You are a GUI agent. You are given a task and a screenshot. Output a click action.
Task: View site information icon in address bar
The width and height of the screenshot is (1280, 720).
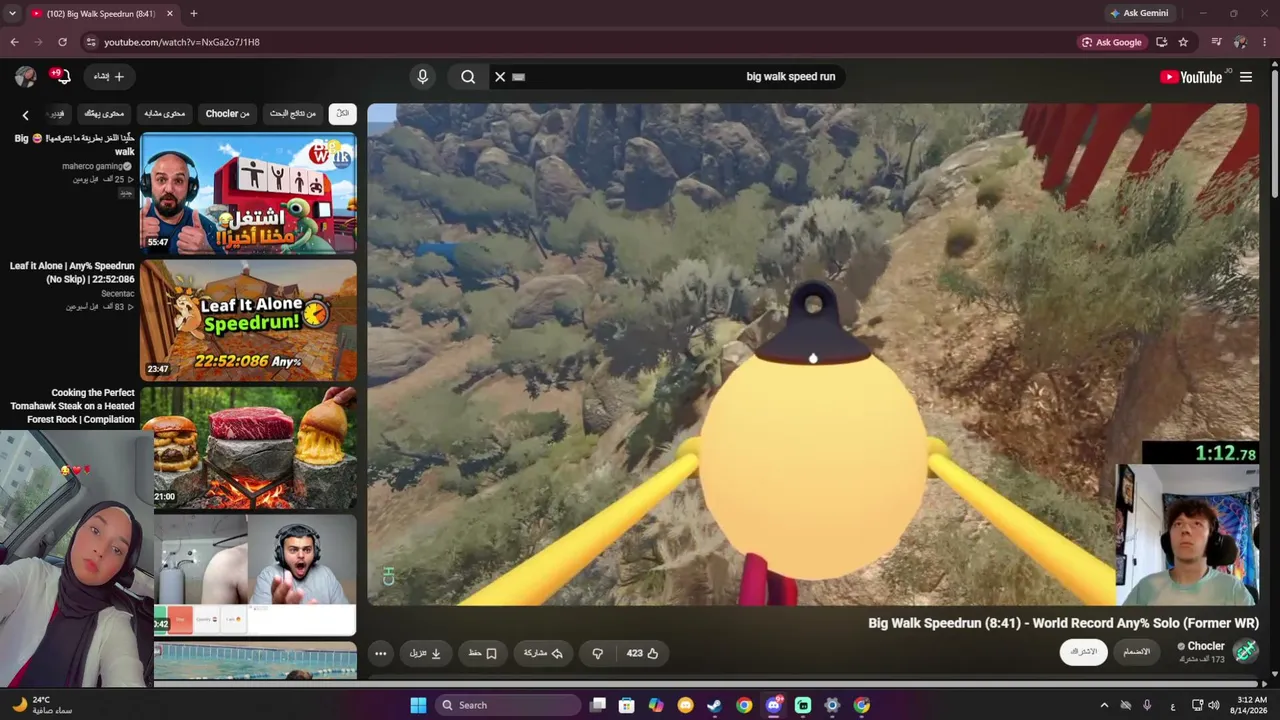click(90, 42)
